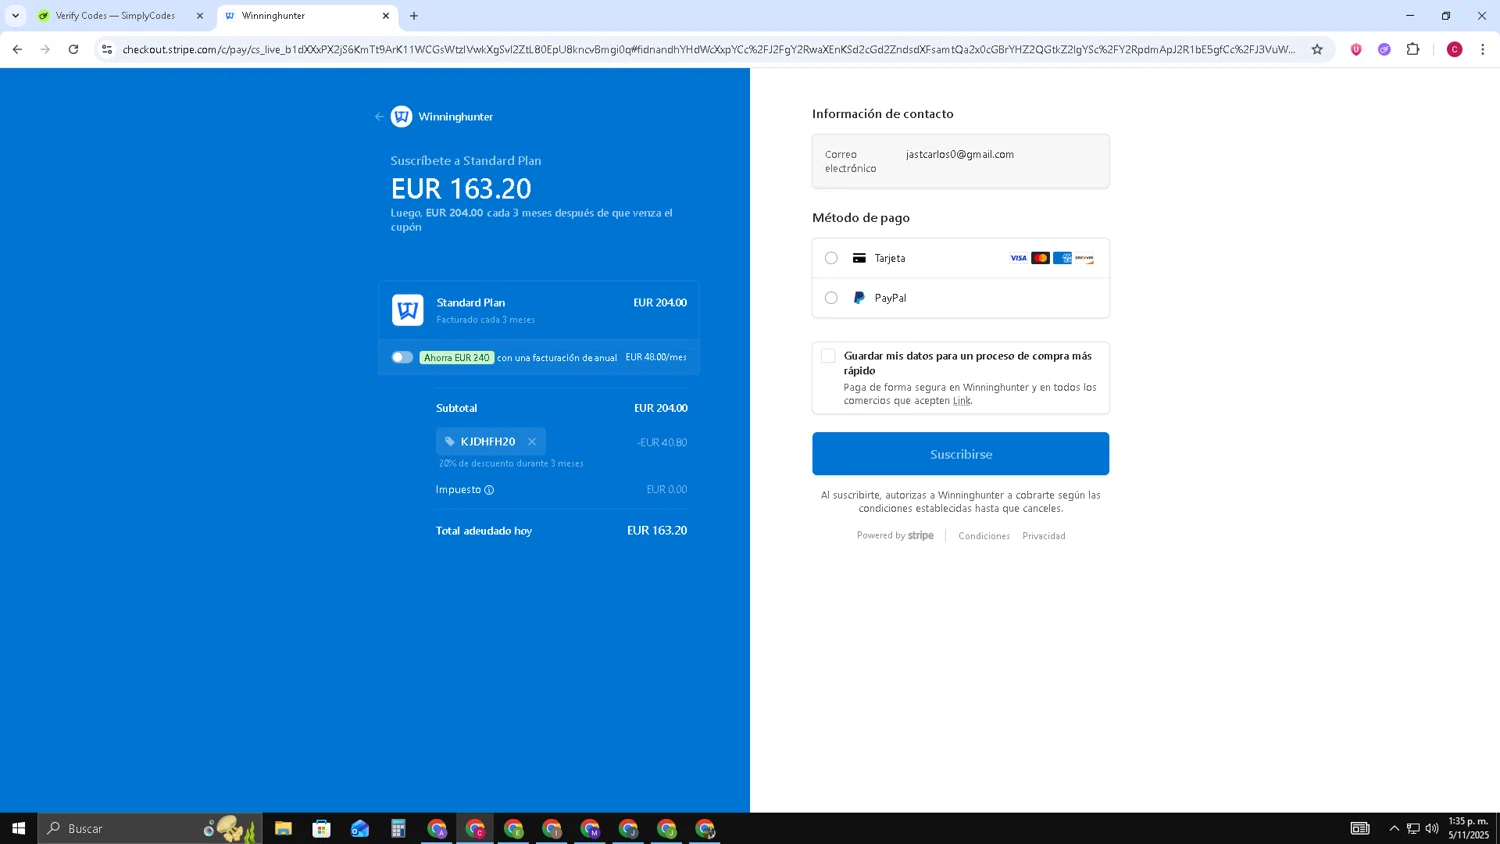The image size is (1500, 844).
Task: Toggle annual billing switch
Action: coord(402,357)
